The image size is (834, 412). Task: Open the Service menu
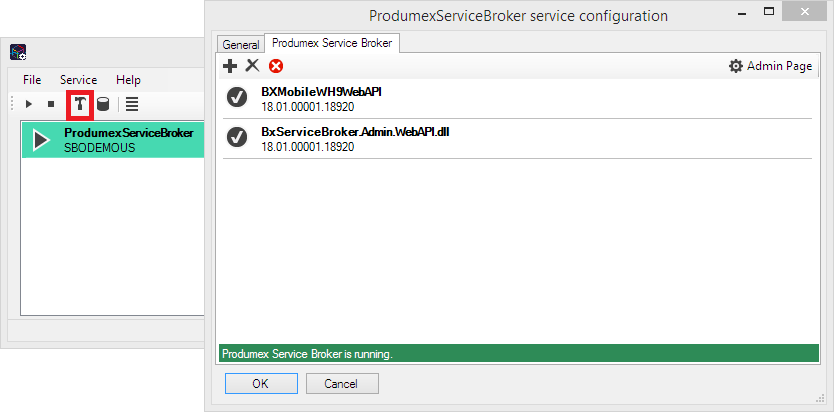(78, 80)
